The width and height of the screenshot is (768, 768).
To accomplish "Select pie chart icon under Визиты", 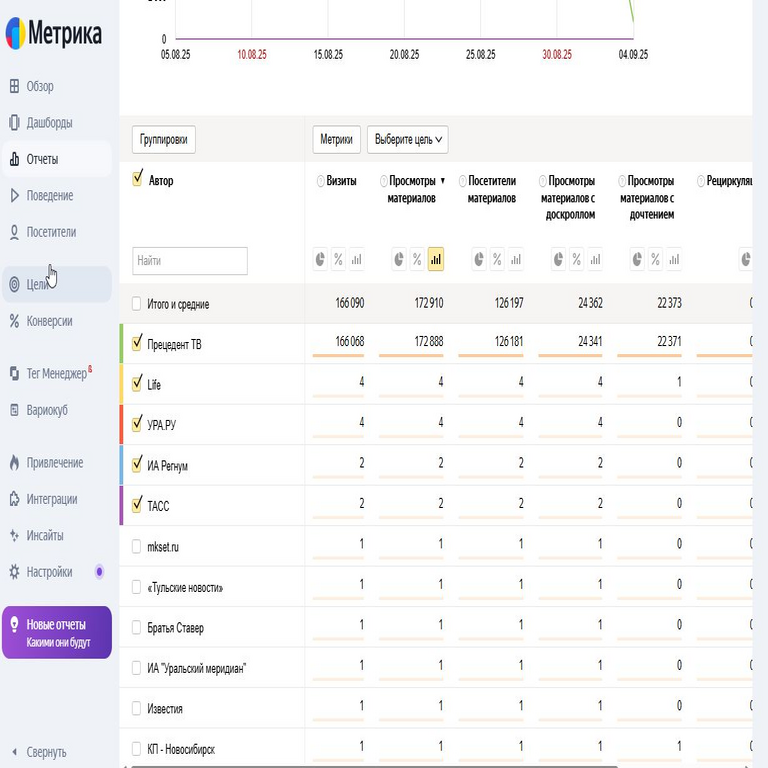I will coord(320,259).
